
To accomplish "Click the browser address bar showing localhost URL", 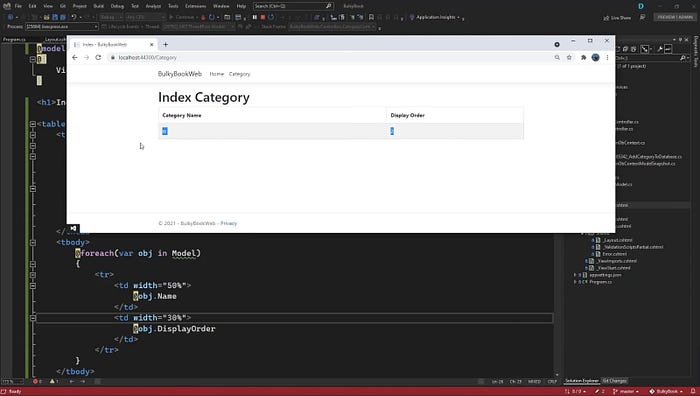I will 330,58.
